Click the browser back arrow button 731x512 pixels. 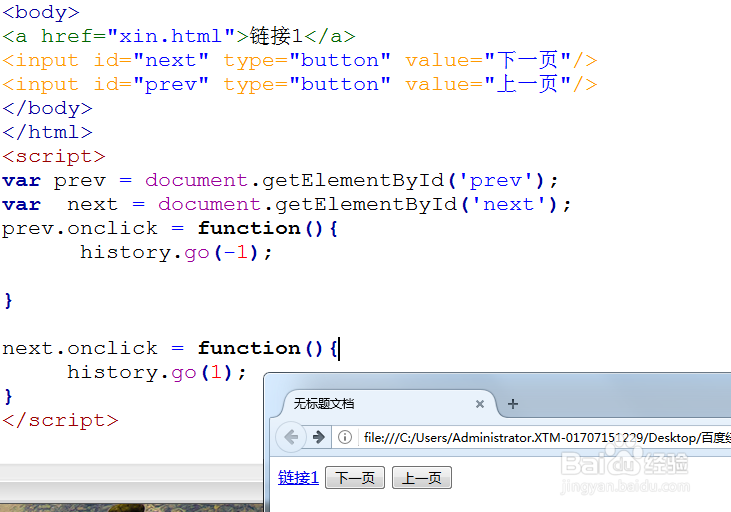291,437
